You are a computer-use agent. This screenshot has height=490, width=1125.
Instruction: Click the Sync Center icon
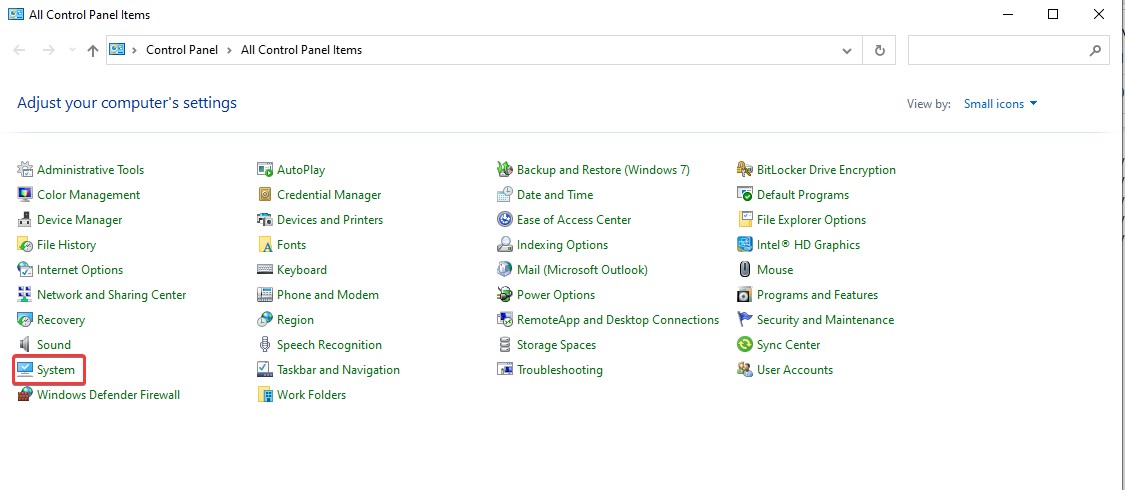[745, 345]
